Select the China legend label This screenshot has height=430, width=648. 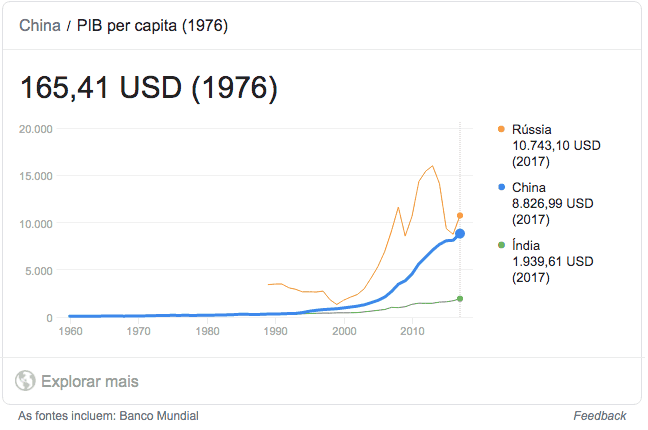click(529, 187)
